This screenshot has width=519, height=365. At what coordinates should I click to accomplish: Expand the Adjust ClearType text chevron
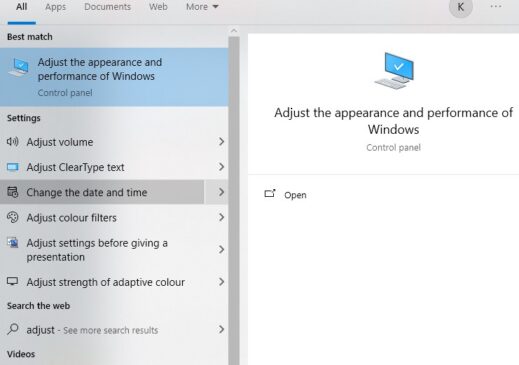pos(221,167)
